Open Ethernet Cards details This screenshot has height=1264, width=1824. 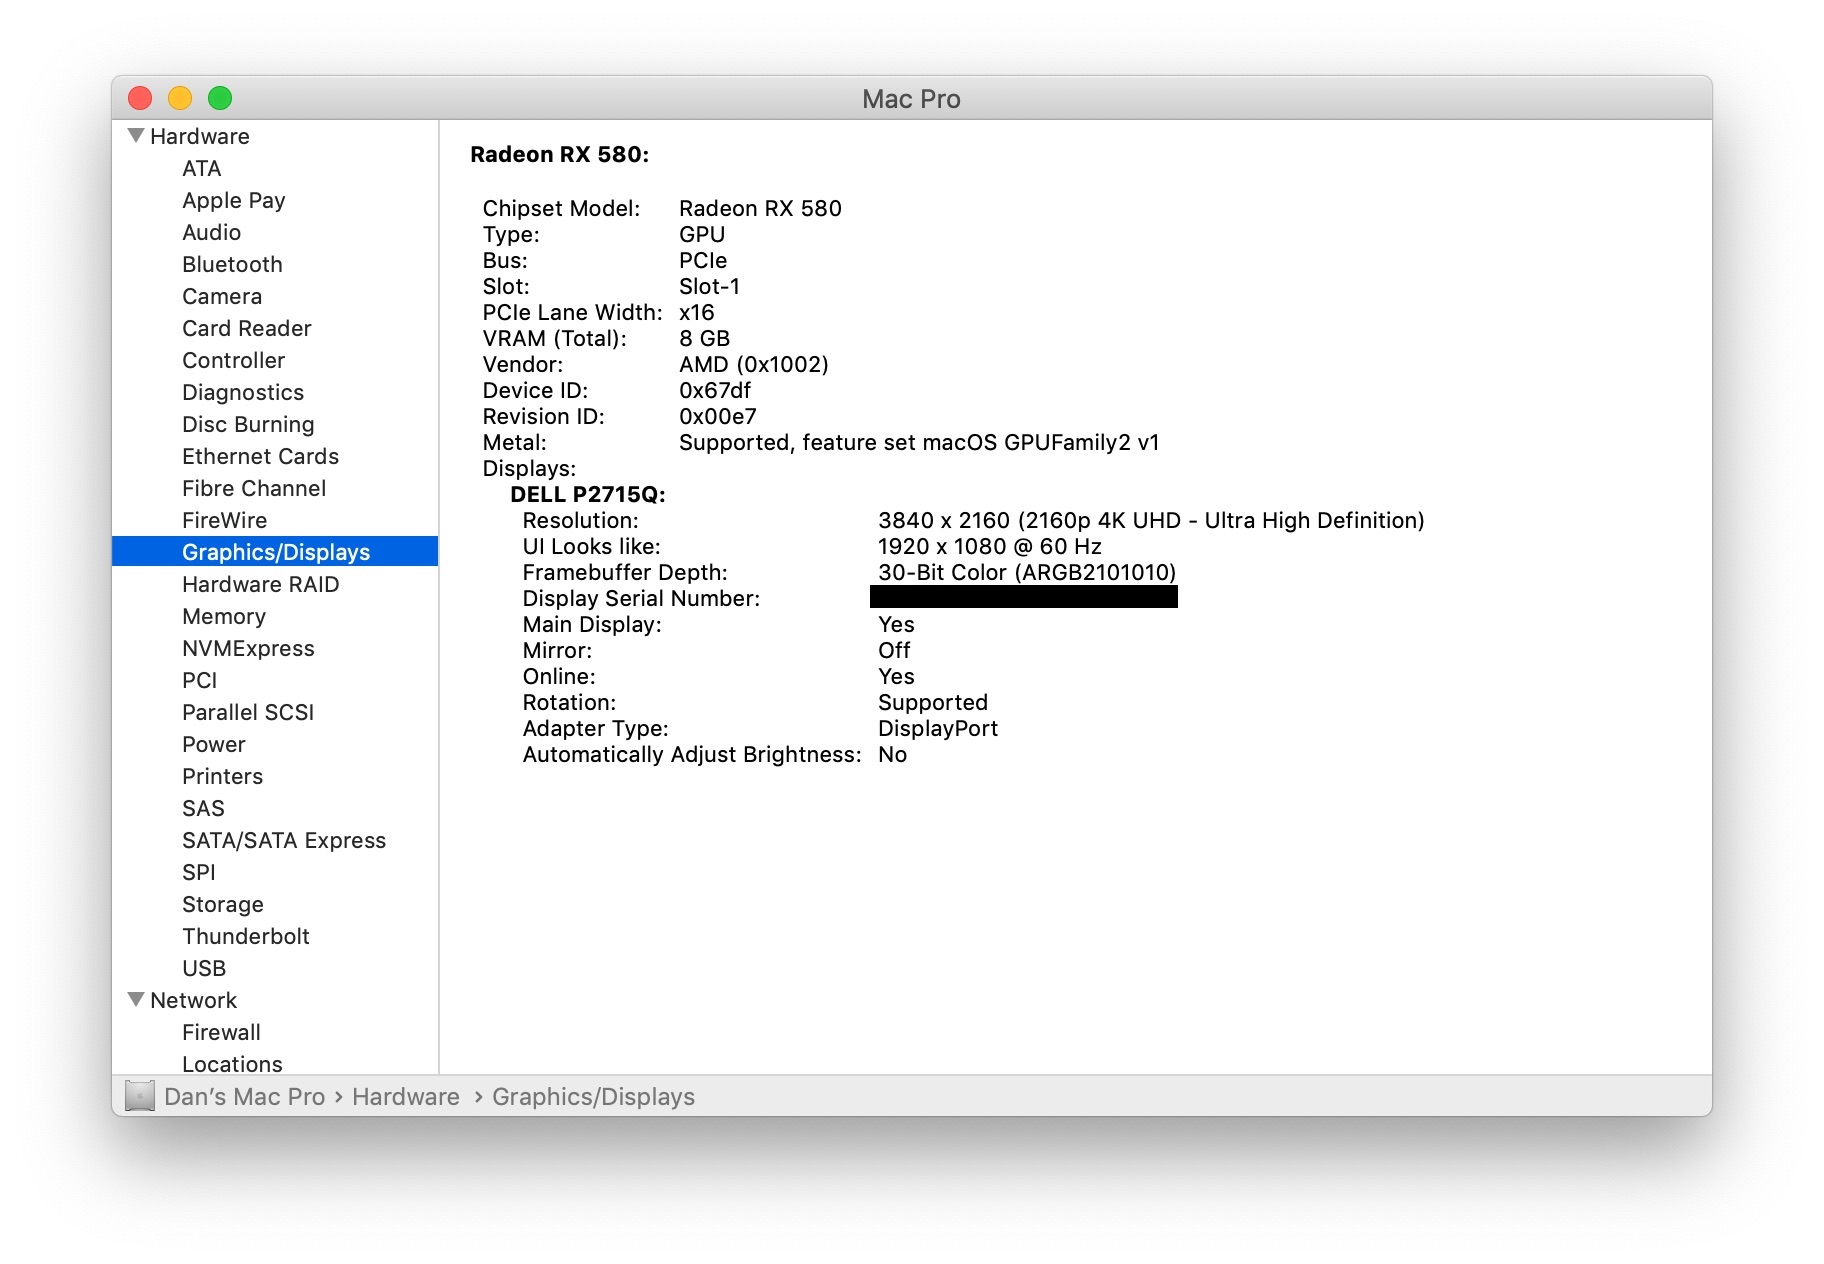260,456
